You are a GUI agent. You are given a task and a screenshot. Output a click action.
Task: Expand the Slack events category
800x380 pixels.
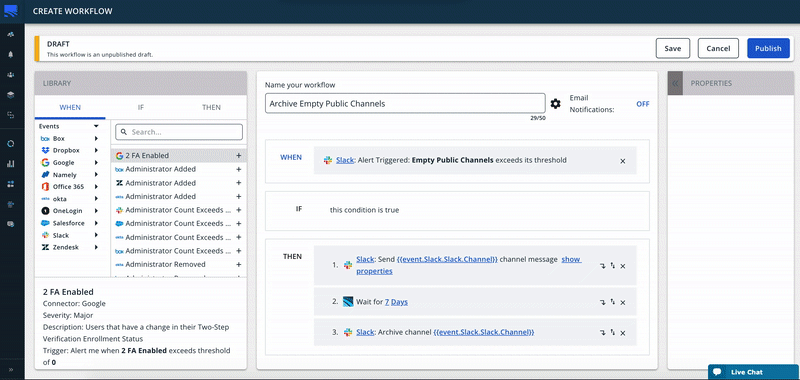coord(96,236)
